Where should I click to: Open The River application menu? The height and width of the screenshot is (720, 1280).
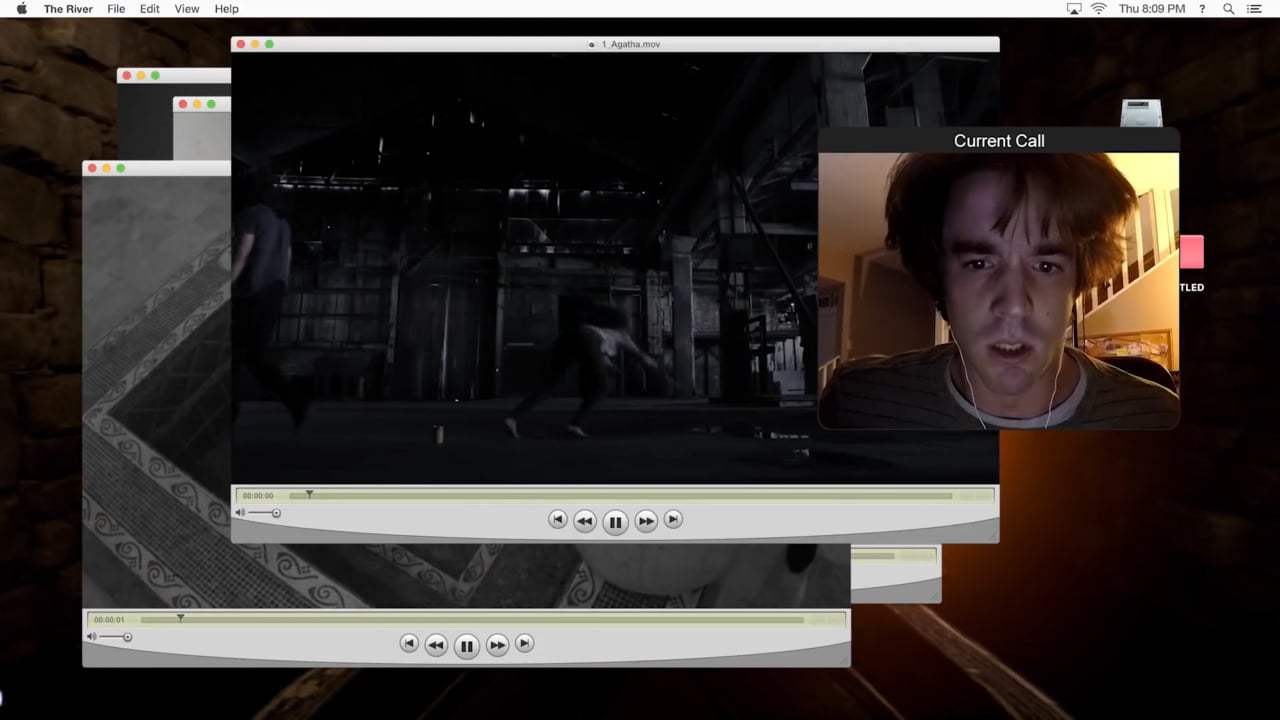click(x=68, y=9)
